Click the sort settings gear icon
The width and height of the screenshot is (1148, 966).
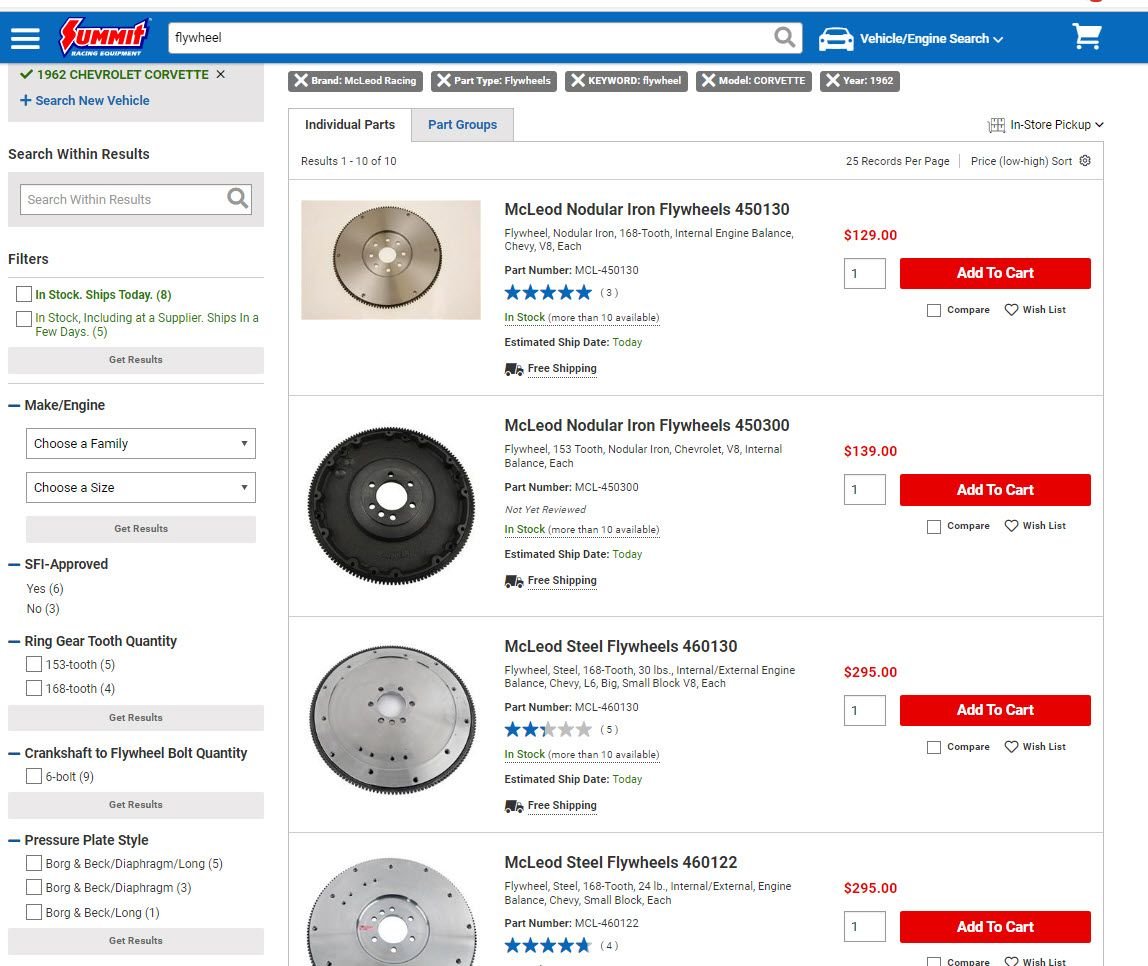(1085, 161)
